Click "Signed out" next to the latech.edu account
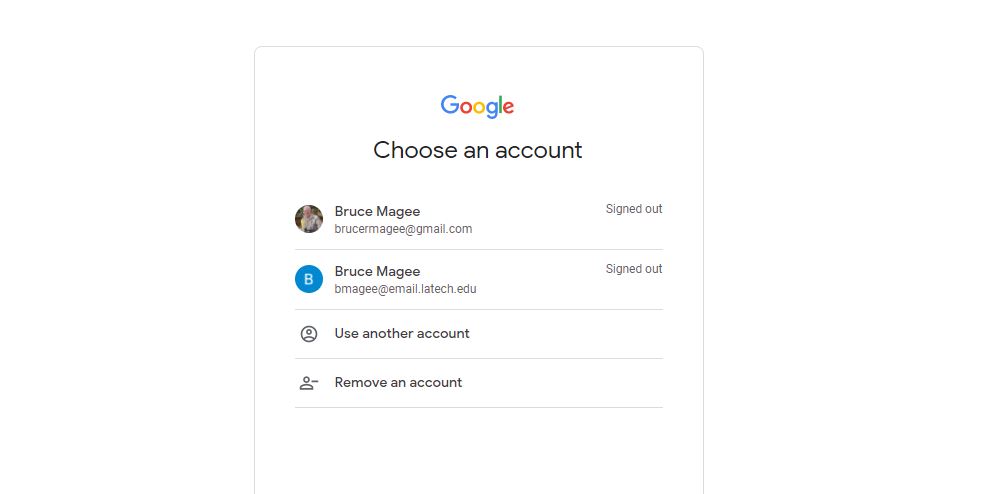Viewport: 981px width, 494px height. click(634, 269)
